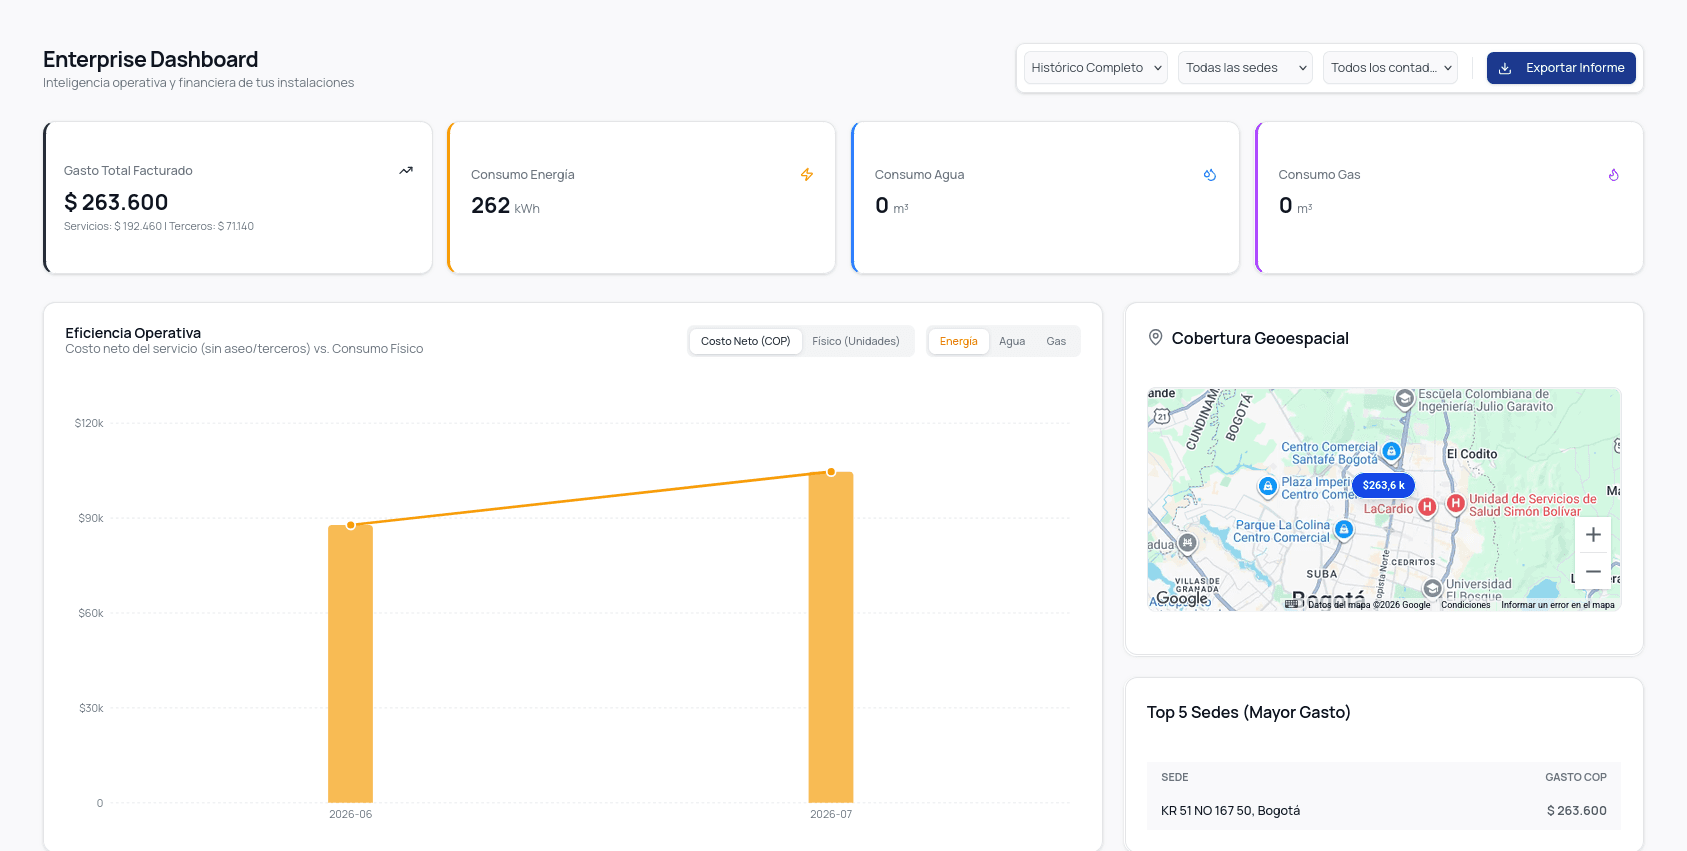
Task: Select the Agua chart tab
Action: (1012, 341)
